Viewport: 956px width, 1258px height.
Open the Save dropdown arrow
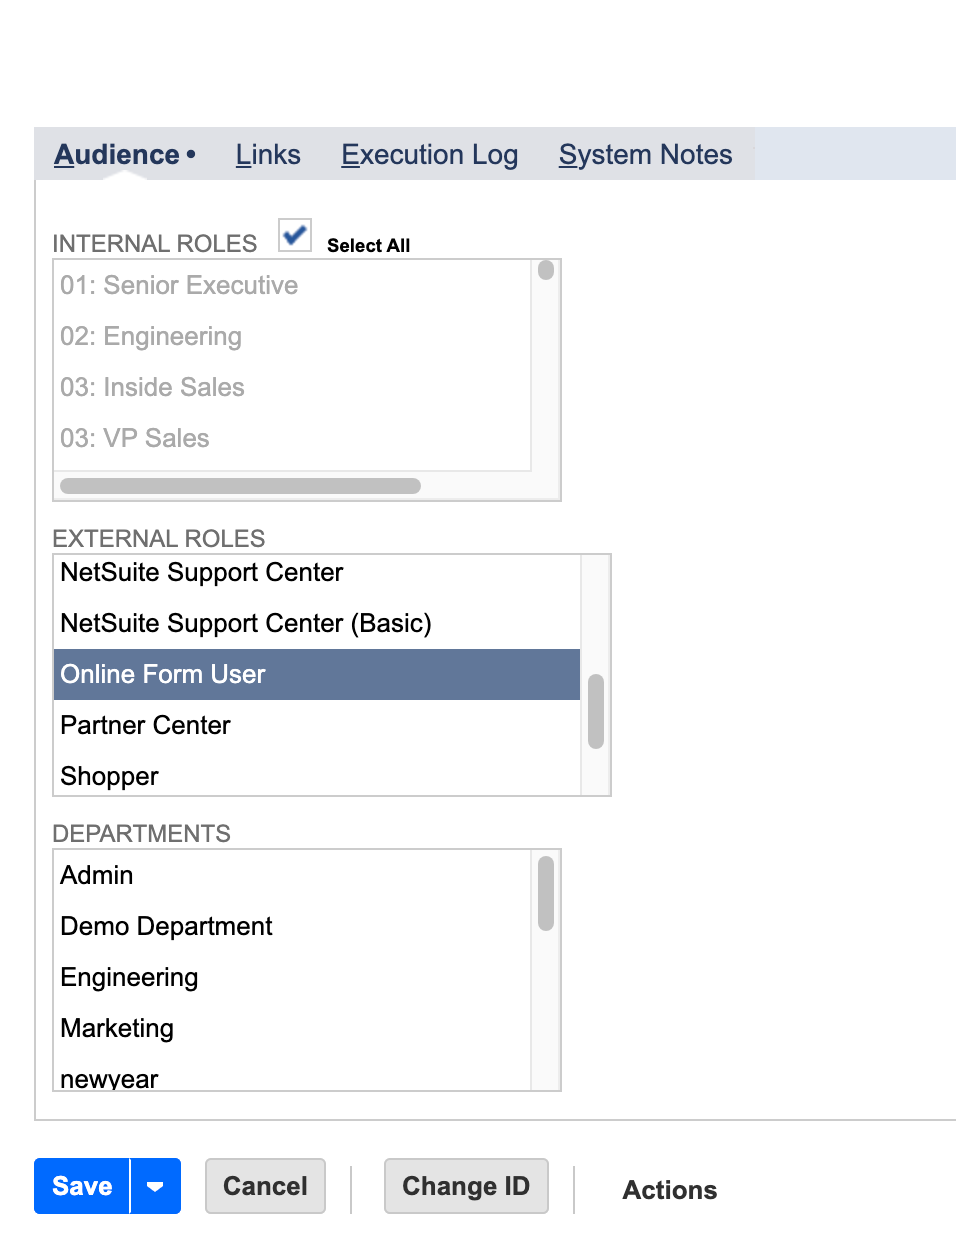pos(155,1187)
